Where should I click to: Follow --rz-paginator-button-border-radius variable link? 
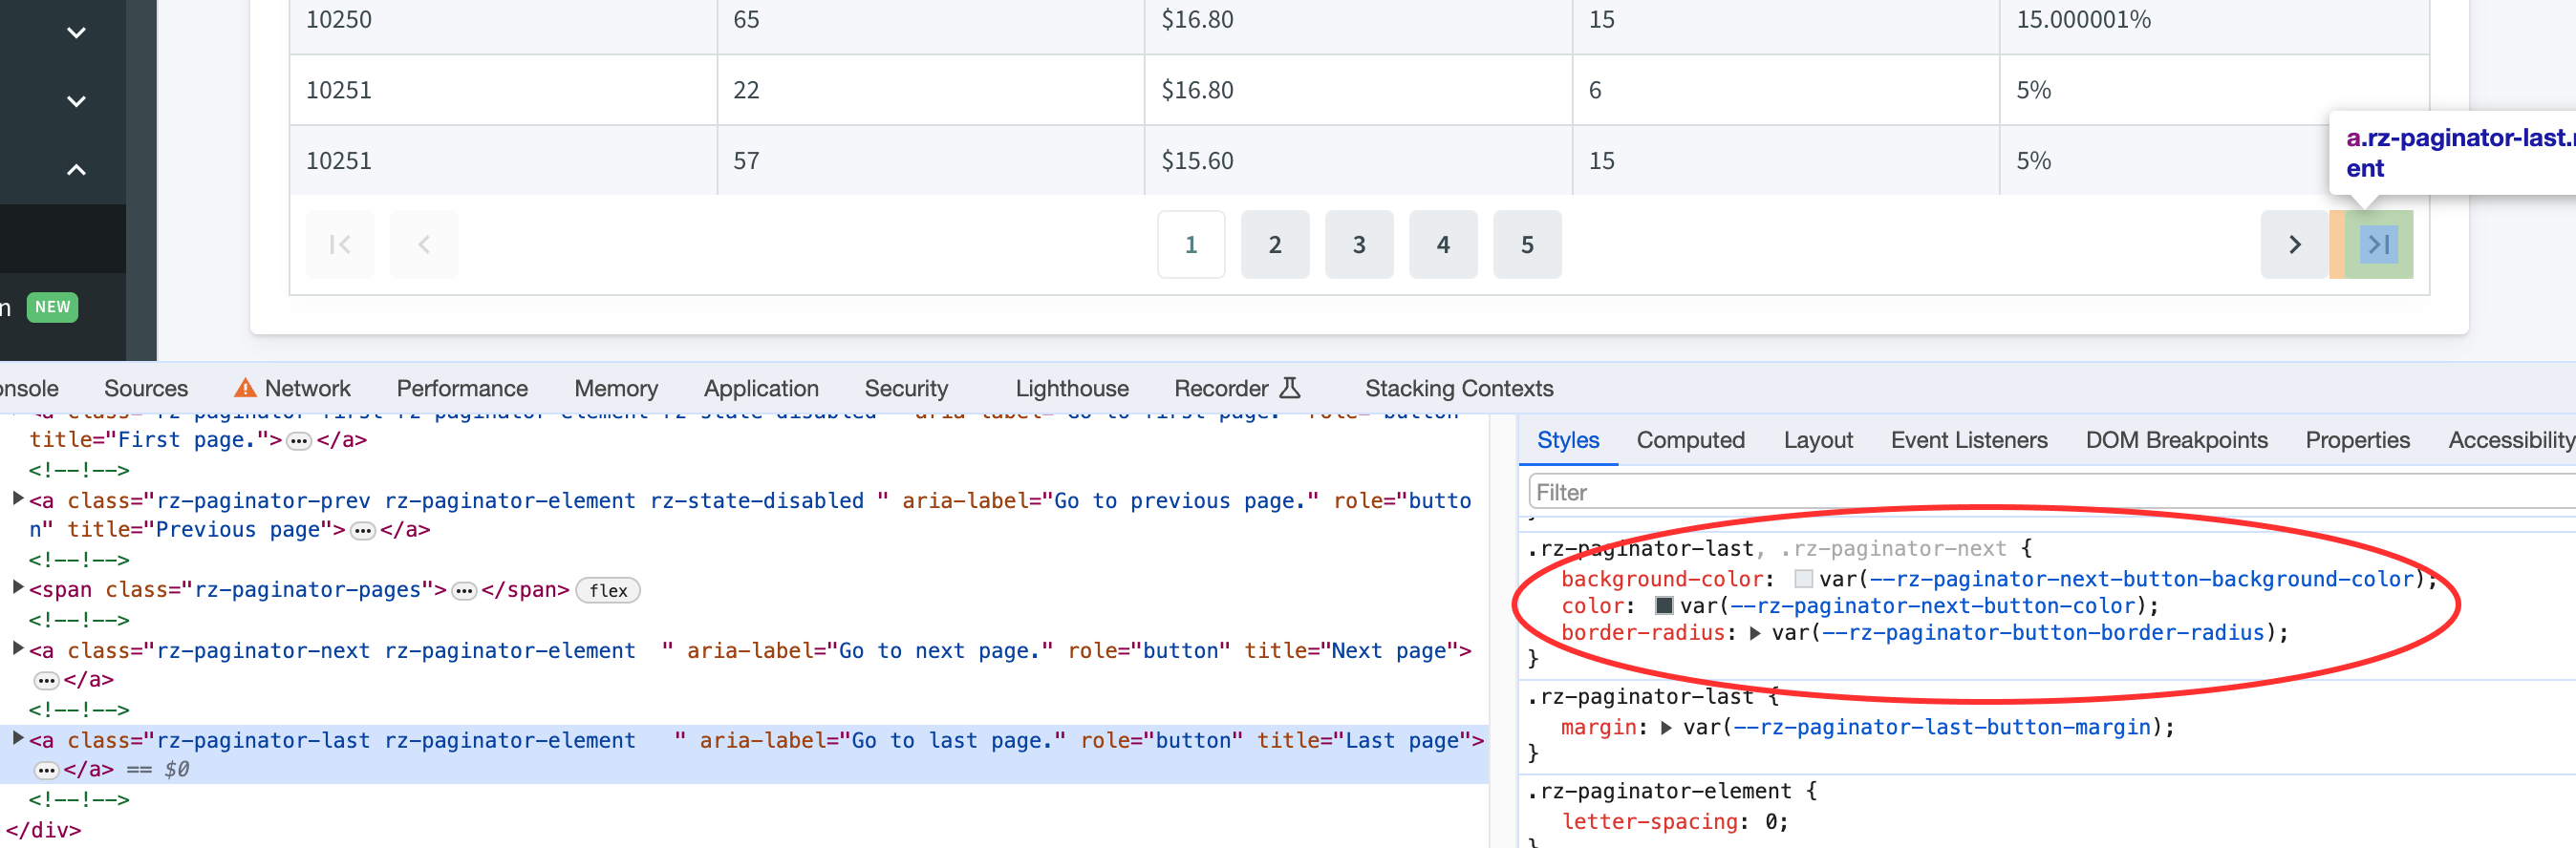coord(2044,633)
